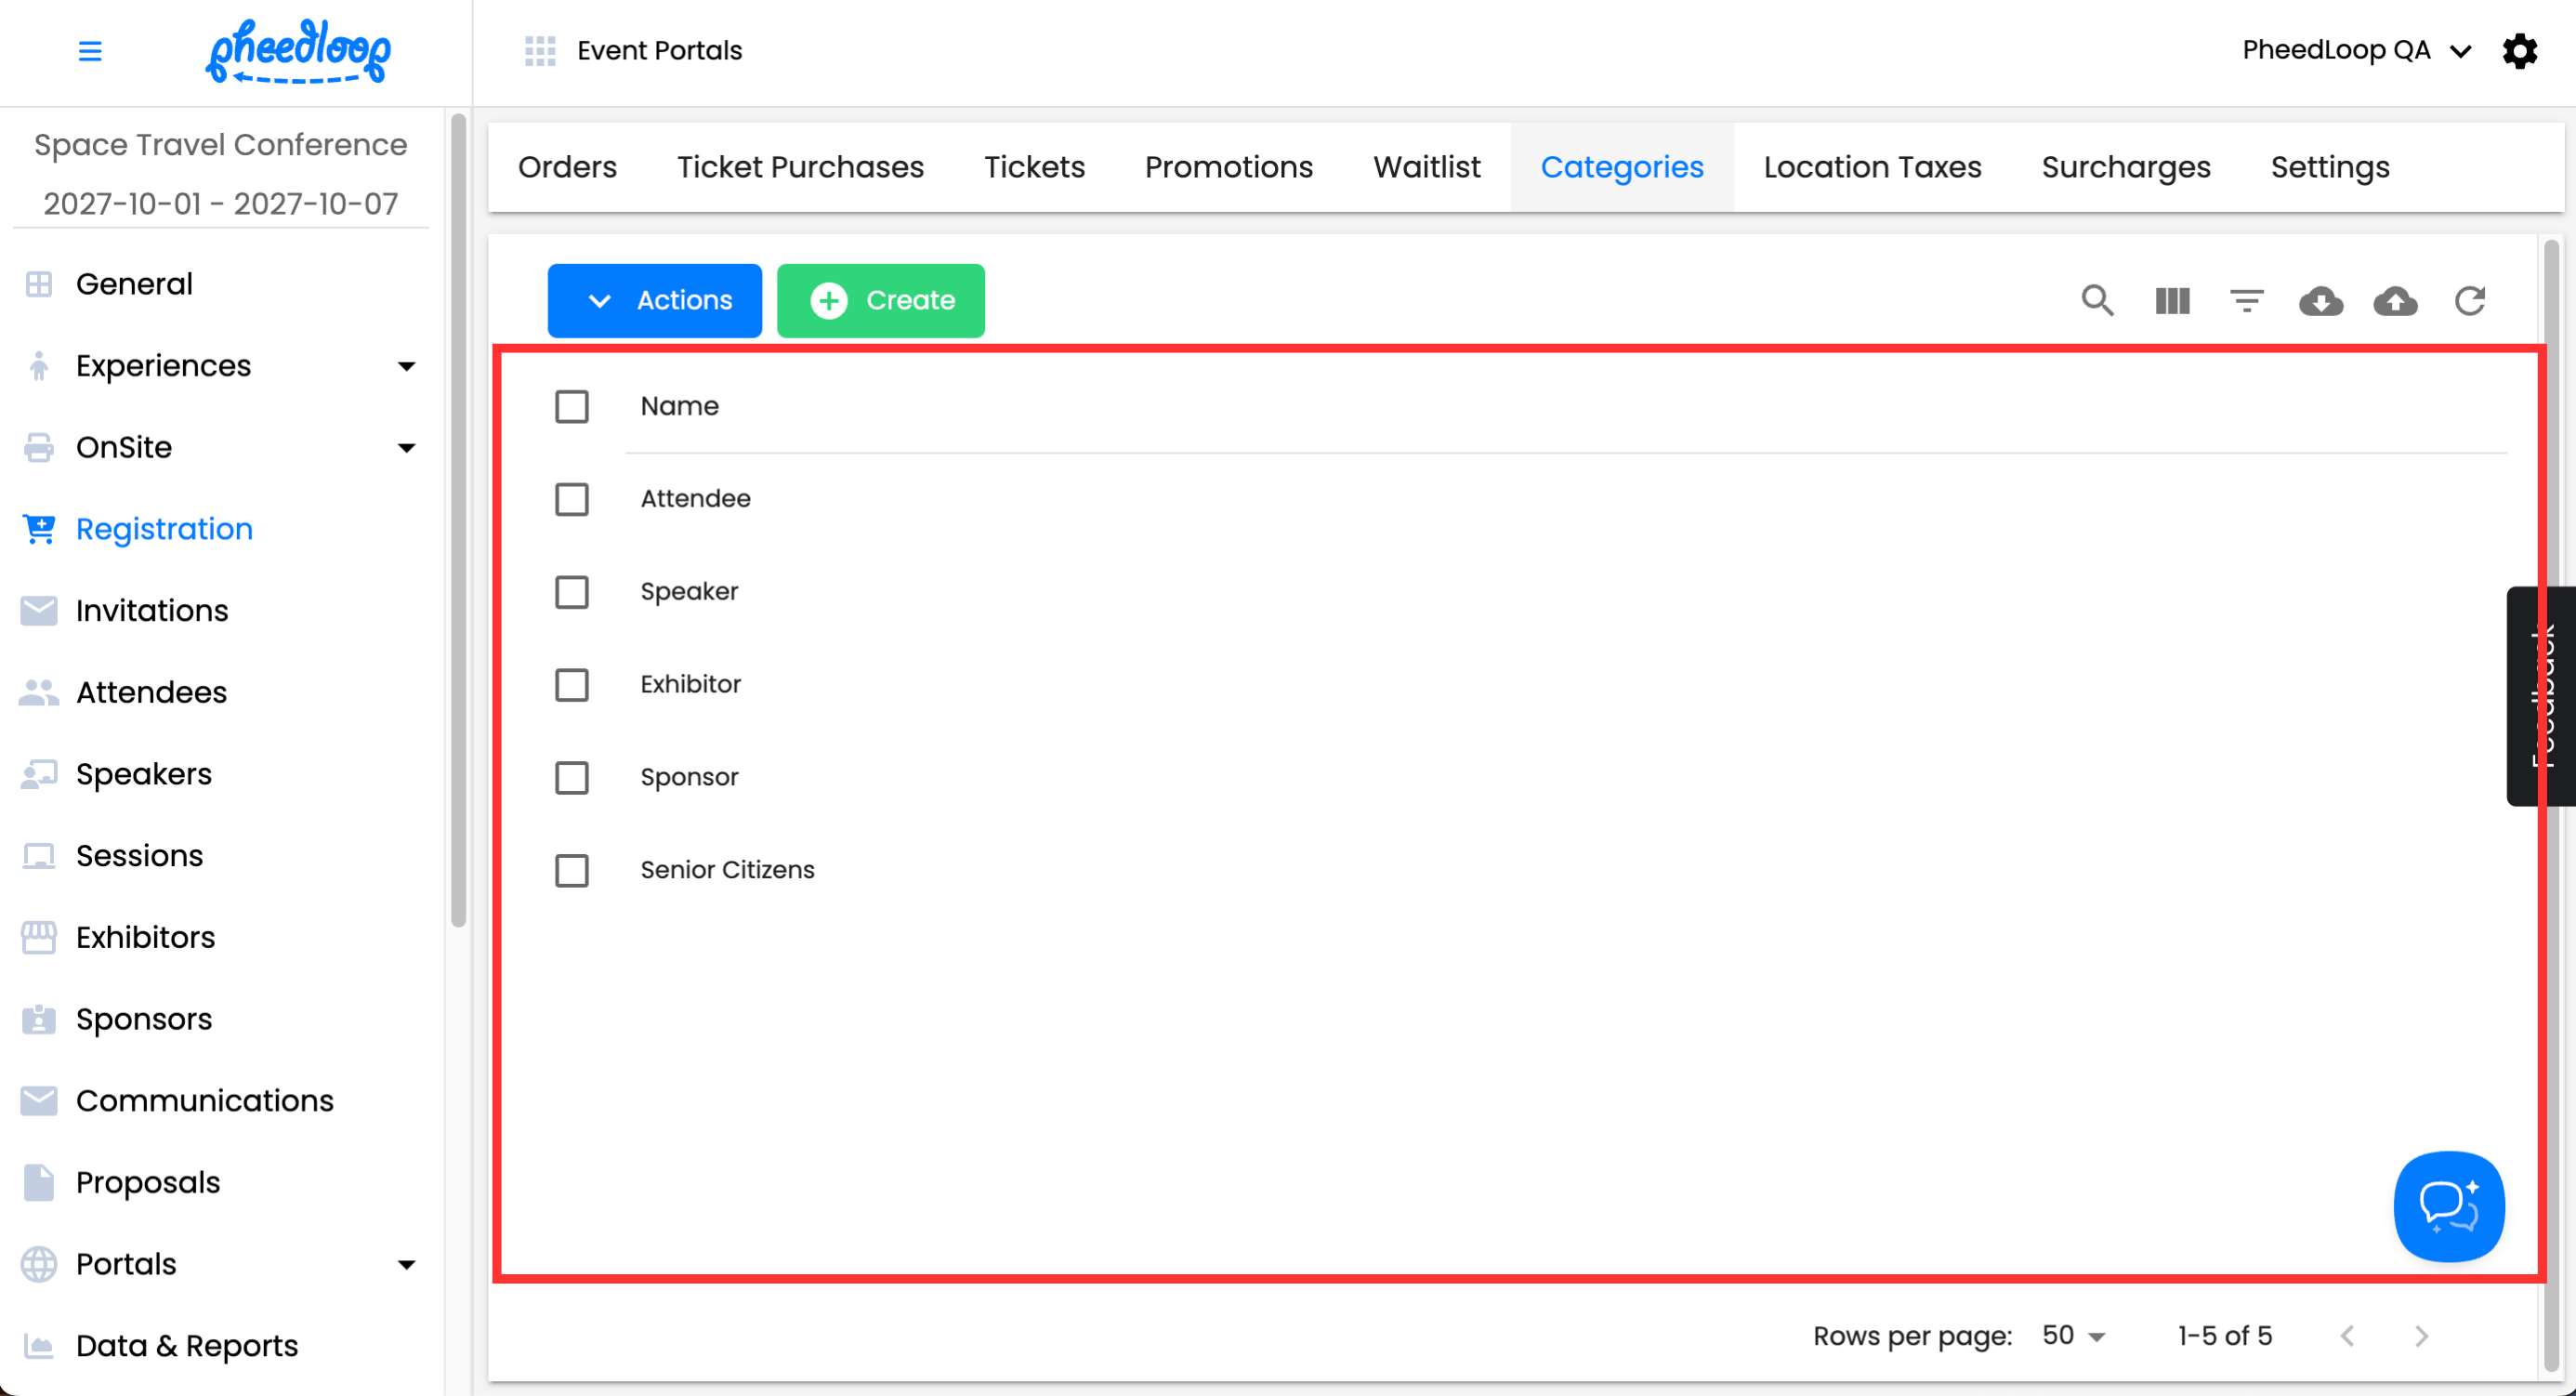Select the Senior Citizens row checkbox
The height and width of the screenshot is (1396, 2576).
tap(571, 870)
